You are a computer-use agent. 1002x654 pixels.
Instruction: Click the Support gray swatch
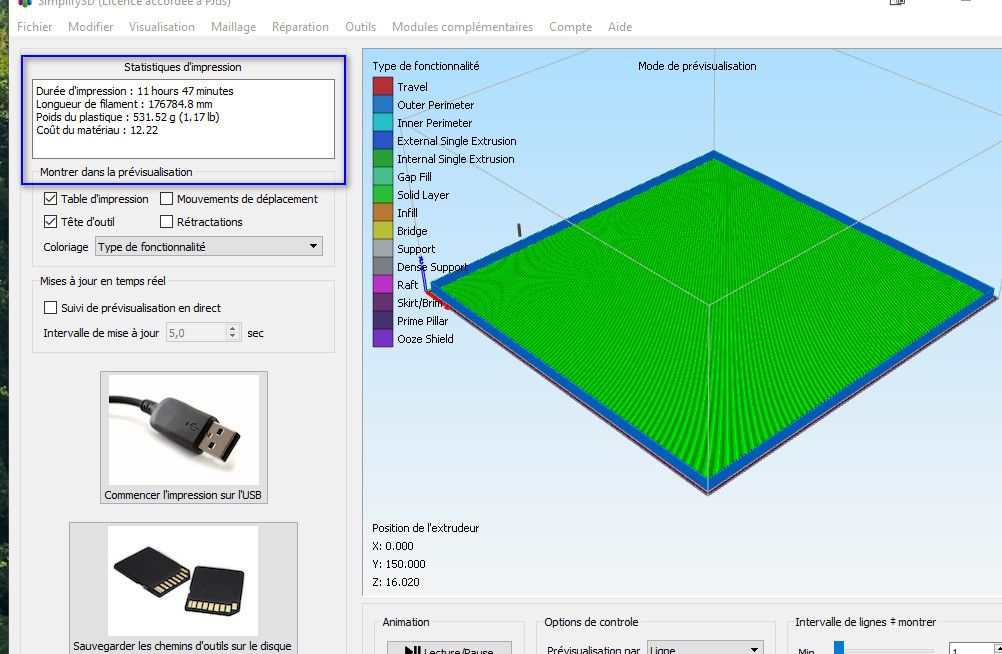(383, 248)
